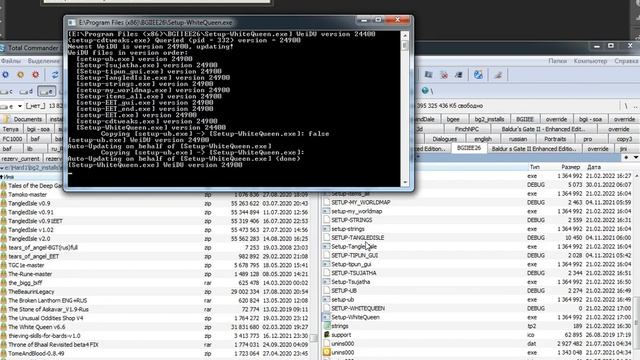This screenshot has width=640, height=360.
Task: Select the TangledIsle v2.0 archive icon
Action: click(4, 239)
